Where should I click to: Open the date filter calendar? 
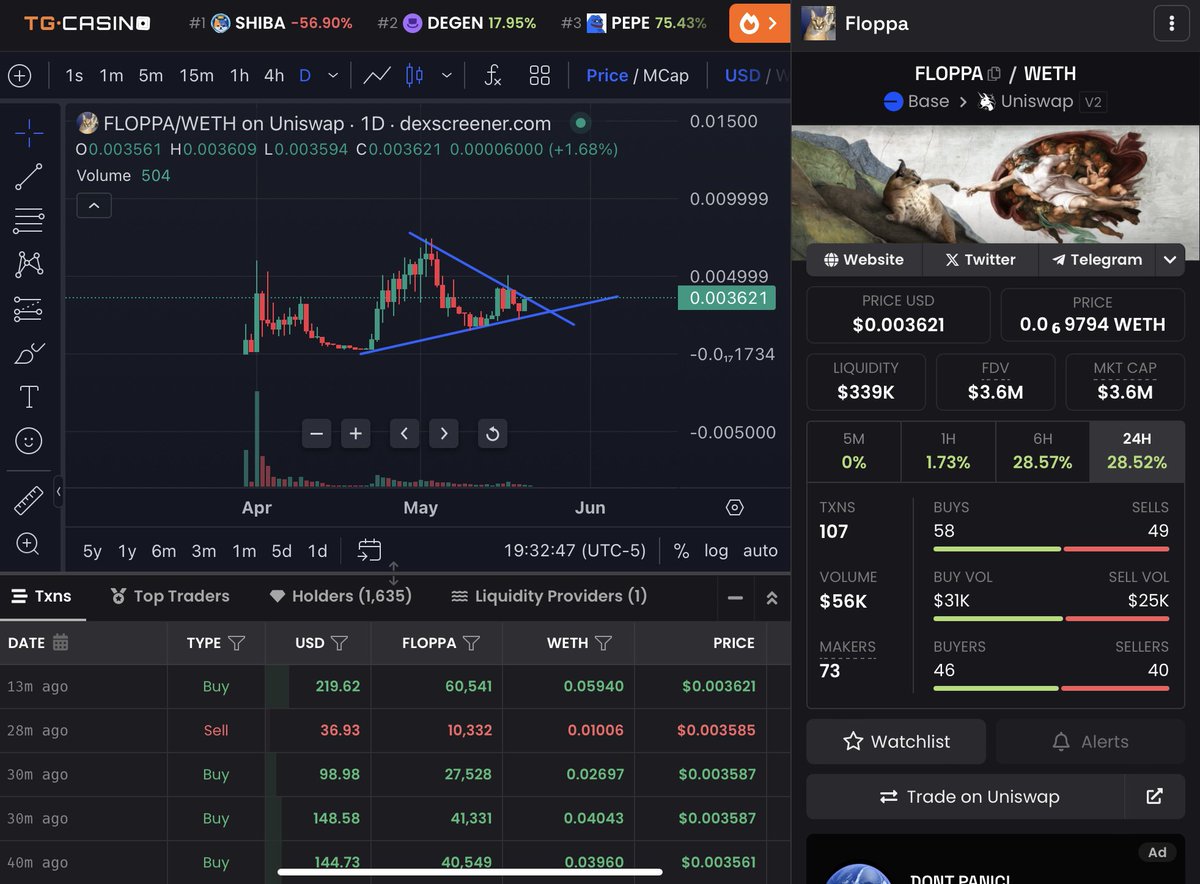click(x=60, y=643)
